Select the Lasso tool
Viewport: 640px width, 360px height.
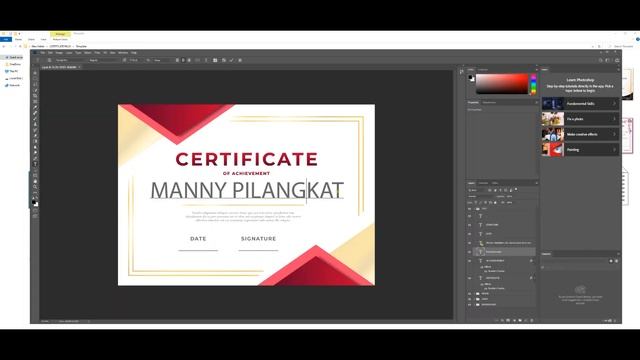click(x=35, y=84)
